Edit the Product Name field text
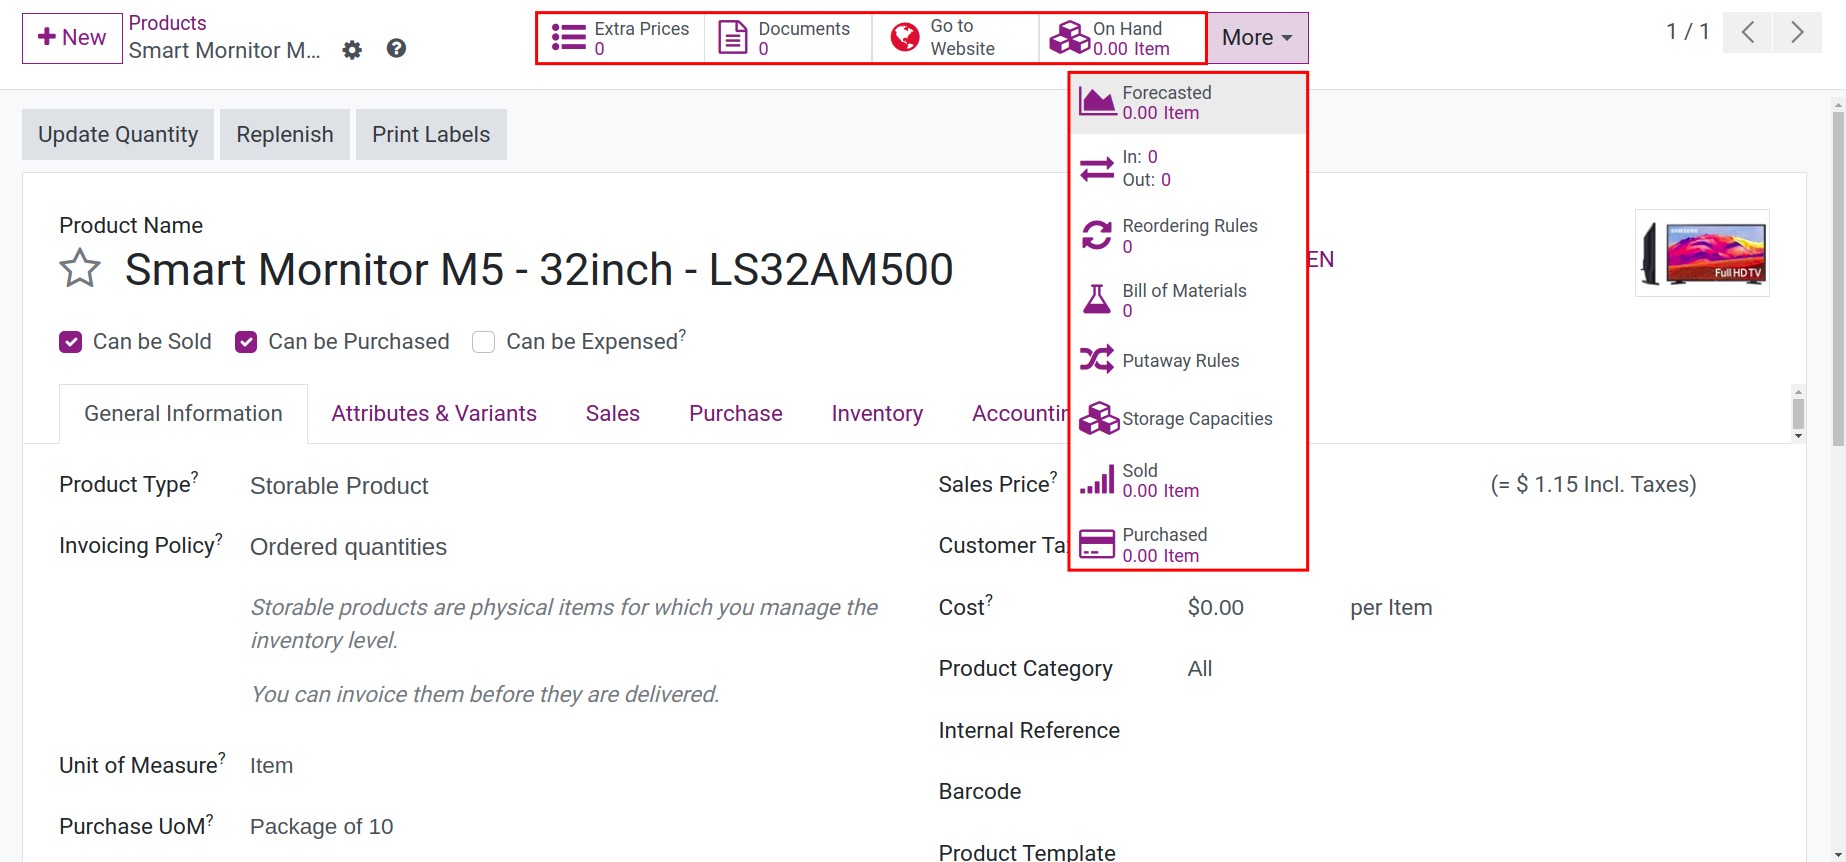 tap(539, 269)
